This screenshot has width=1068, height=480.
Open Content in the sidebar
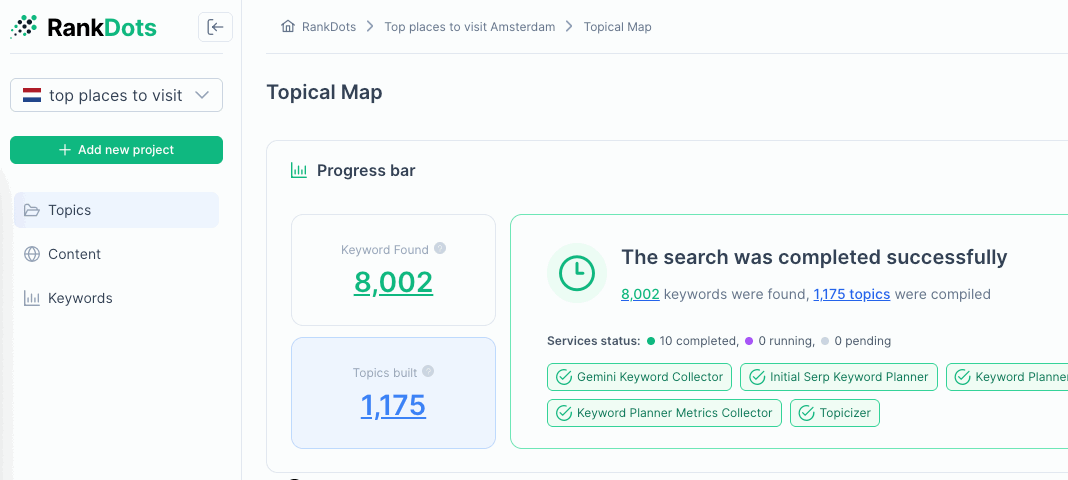(74, 254)
